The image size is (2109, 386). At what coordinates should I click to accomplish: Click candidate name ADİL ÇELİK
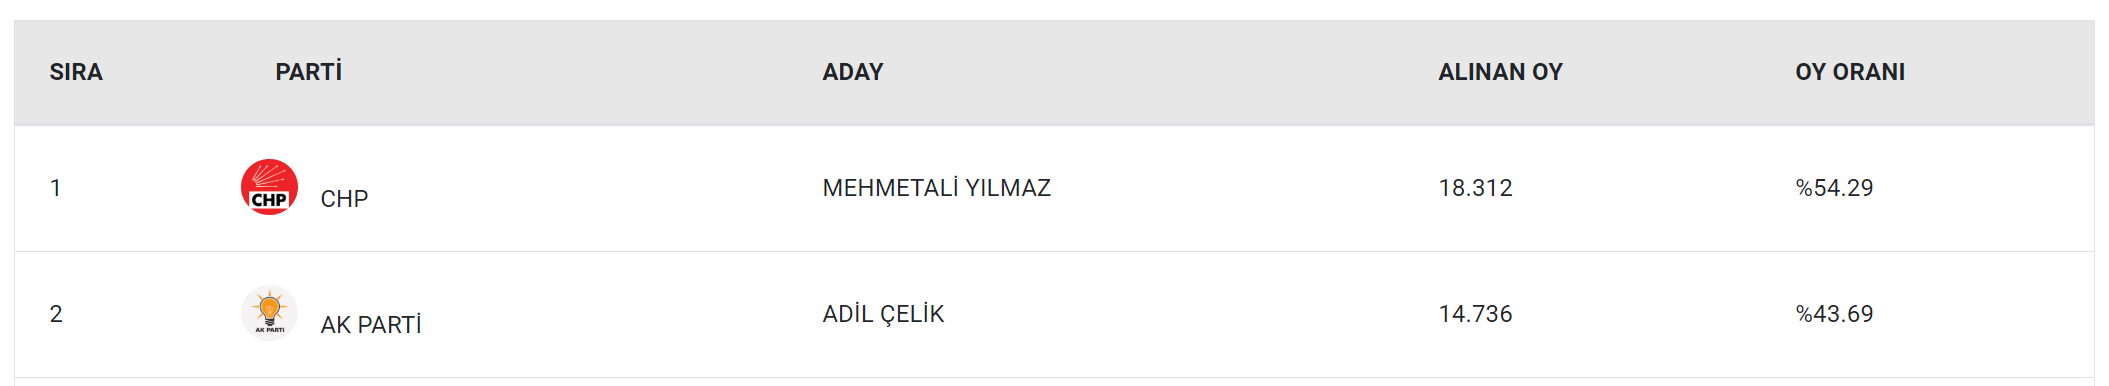click(883, 314)
